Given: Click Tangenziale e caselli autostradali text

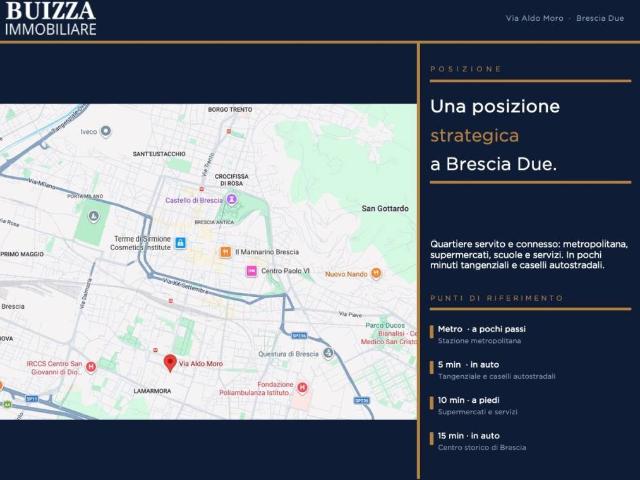Looking at the screenshot, I should point(497,376).
